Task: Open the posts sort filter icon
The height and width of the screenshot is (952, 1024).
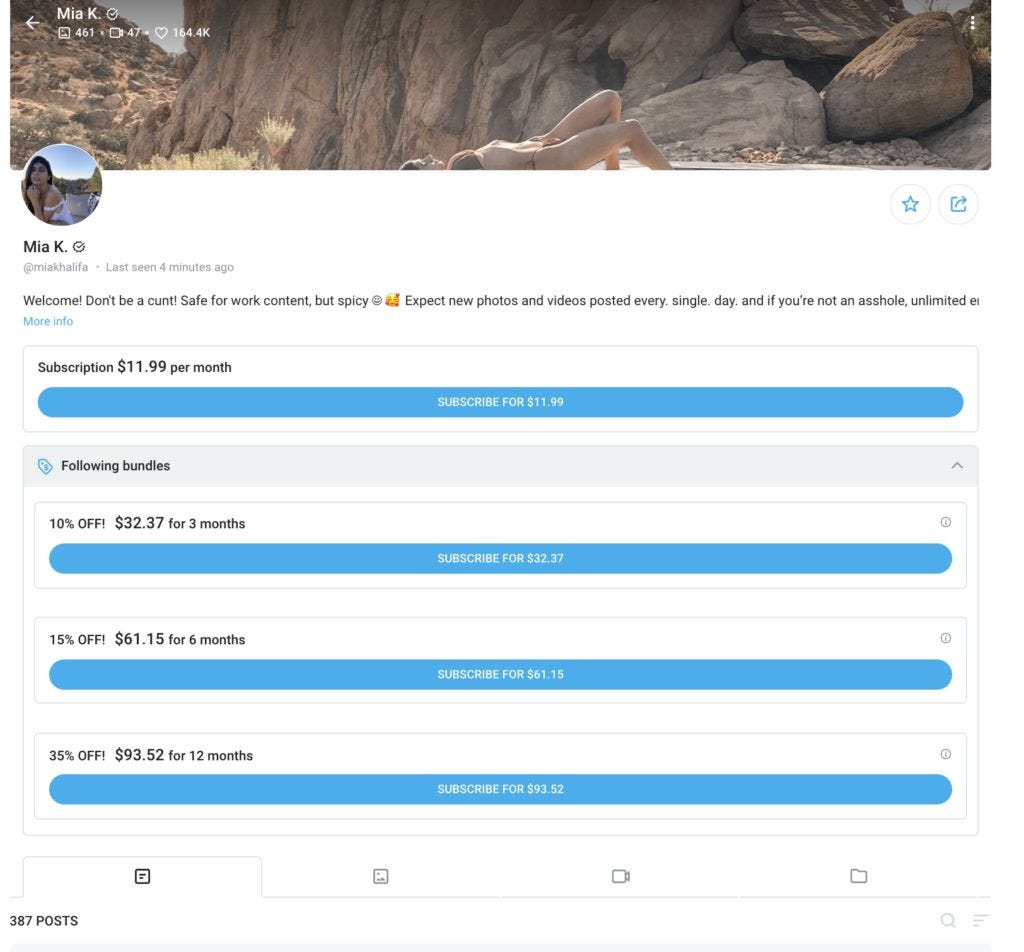Action: tap(980, 921)
